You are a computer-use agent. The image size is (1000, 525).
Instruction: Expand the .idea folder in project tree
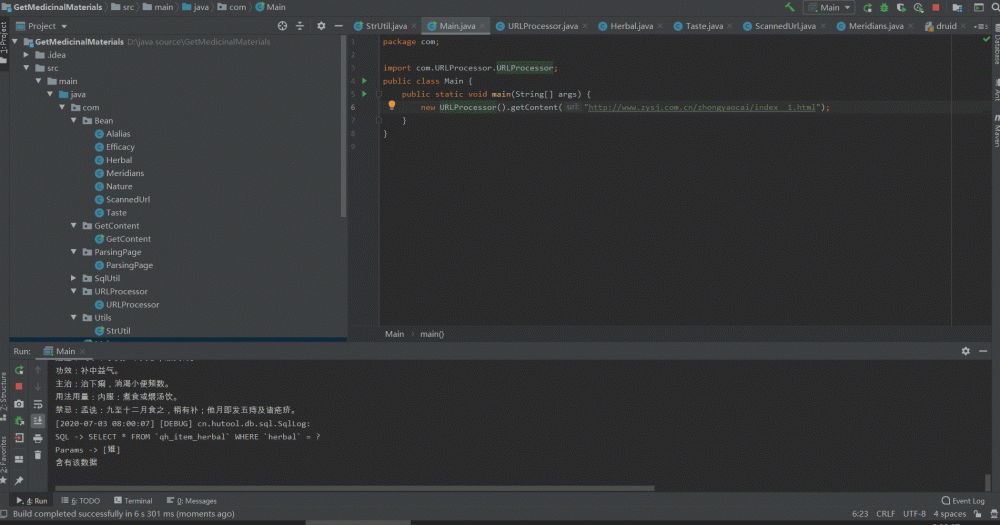point(27,55)
